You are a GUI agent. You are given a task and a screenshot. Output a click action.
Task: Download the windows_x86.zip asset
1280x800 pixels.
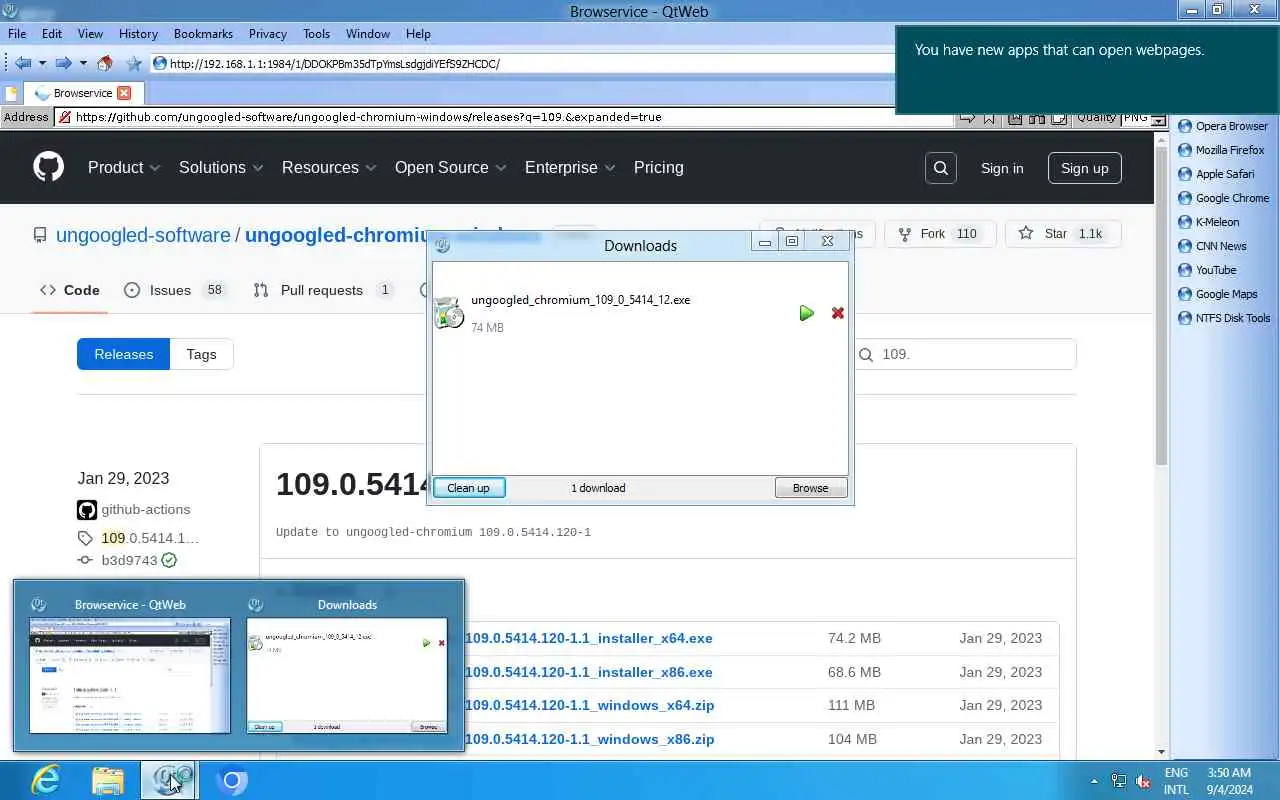point(589,739)
